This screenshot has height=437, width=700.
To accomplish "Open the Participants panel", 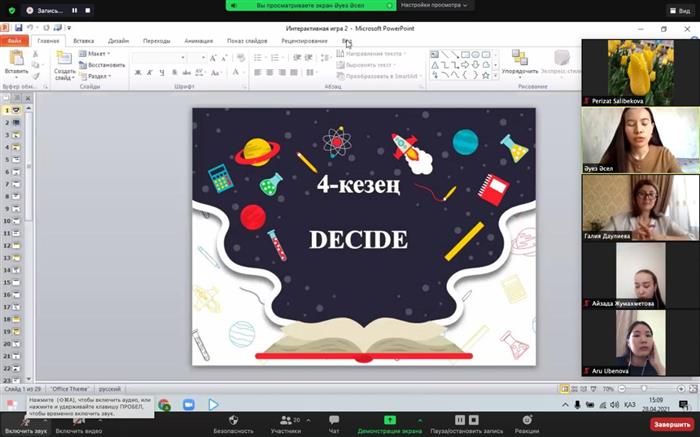I will (285, 420).
